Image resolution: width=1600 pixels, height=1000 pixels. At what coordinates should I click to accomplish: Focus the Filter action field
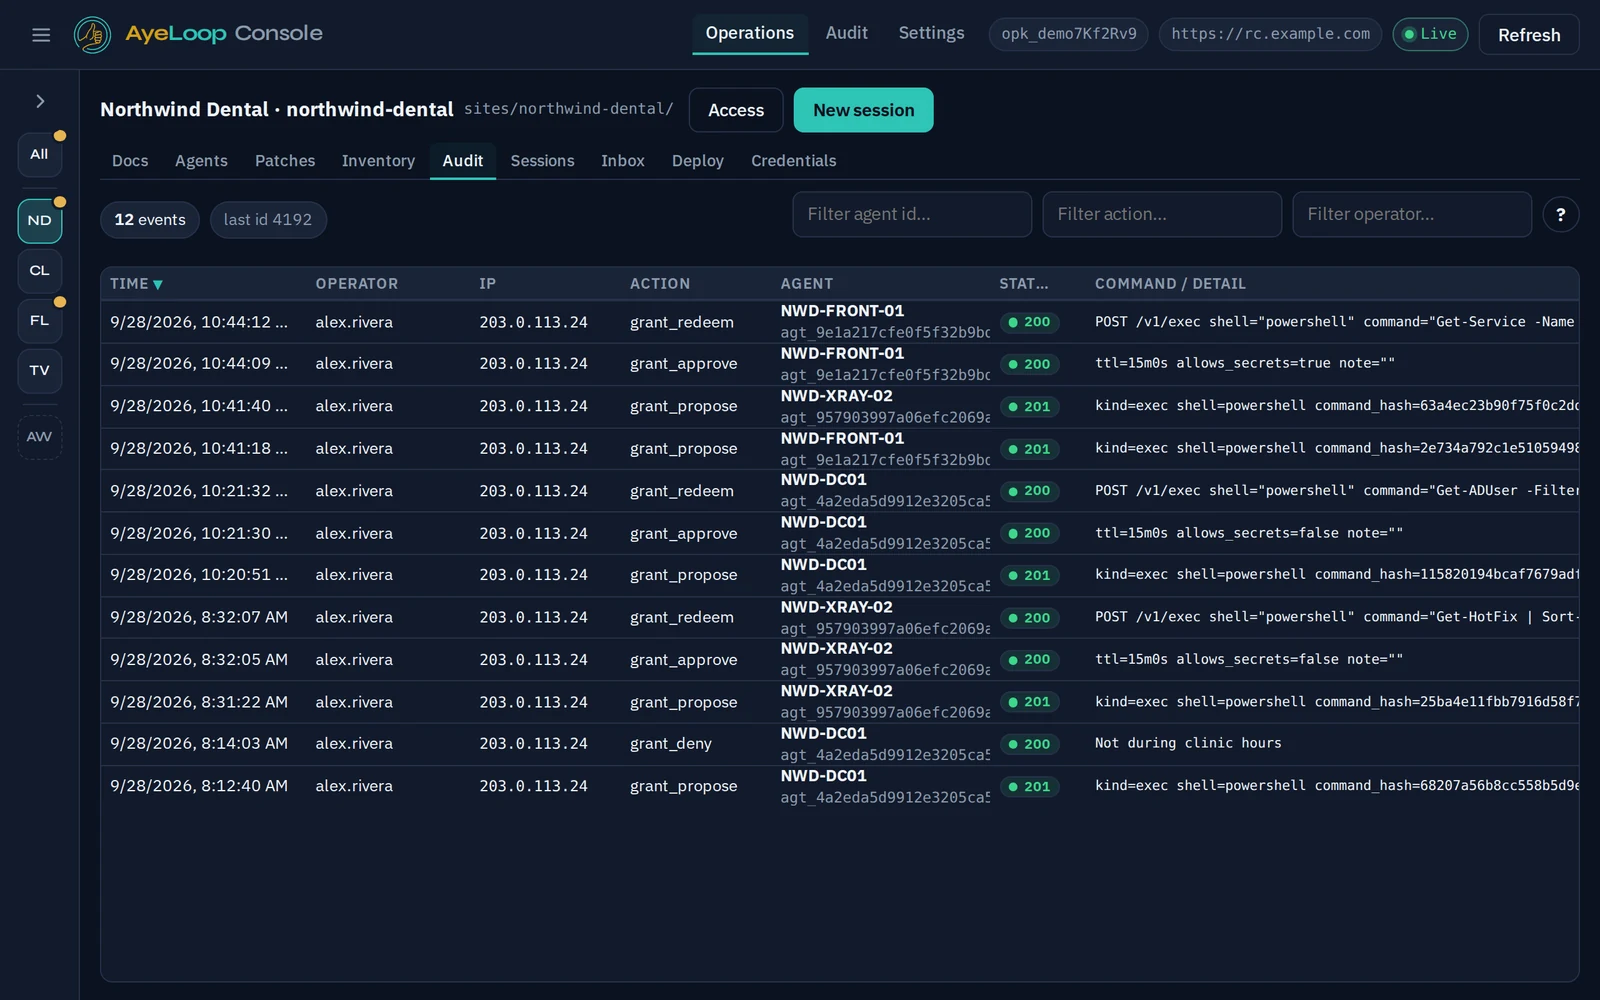1162,215
